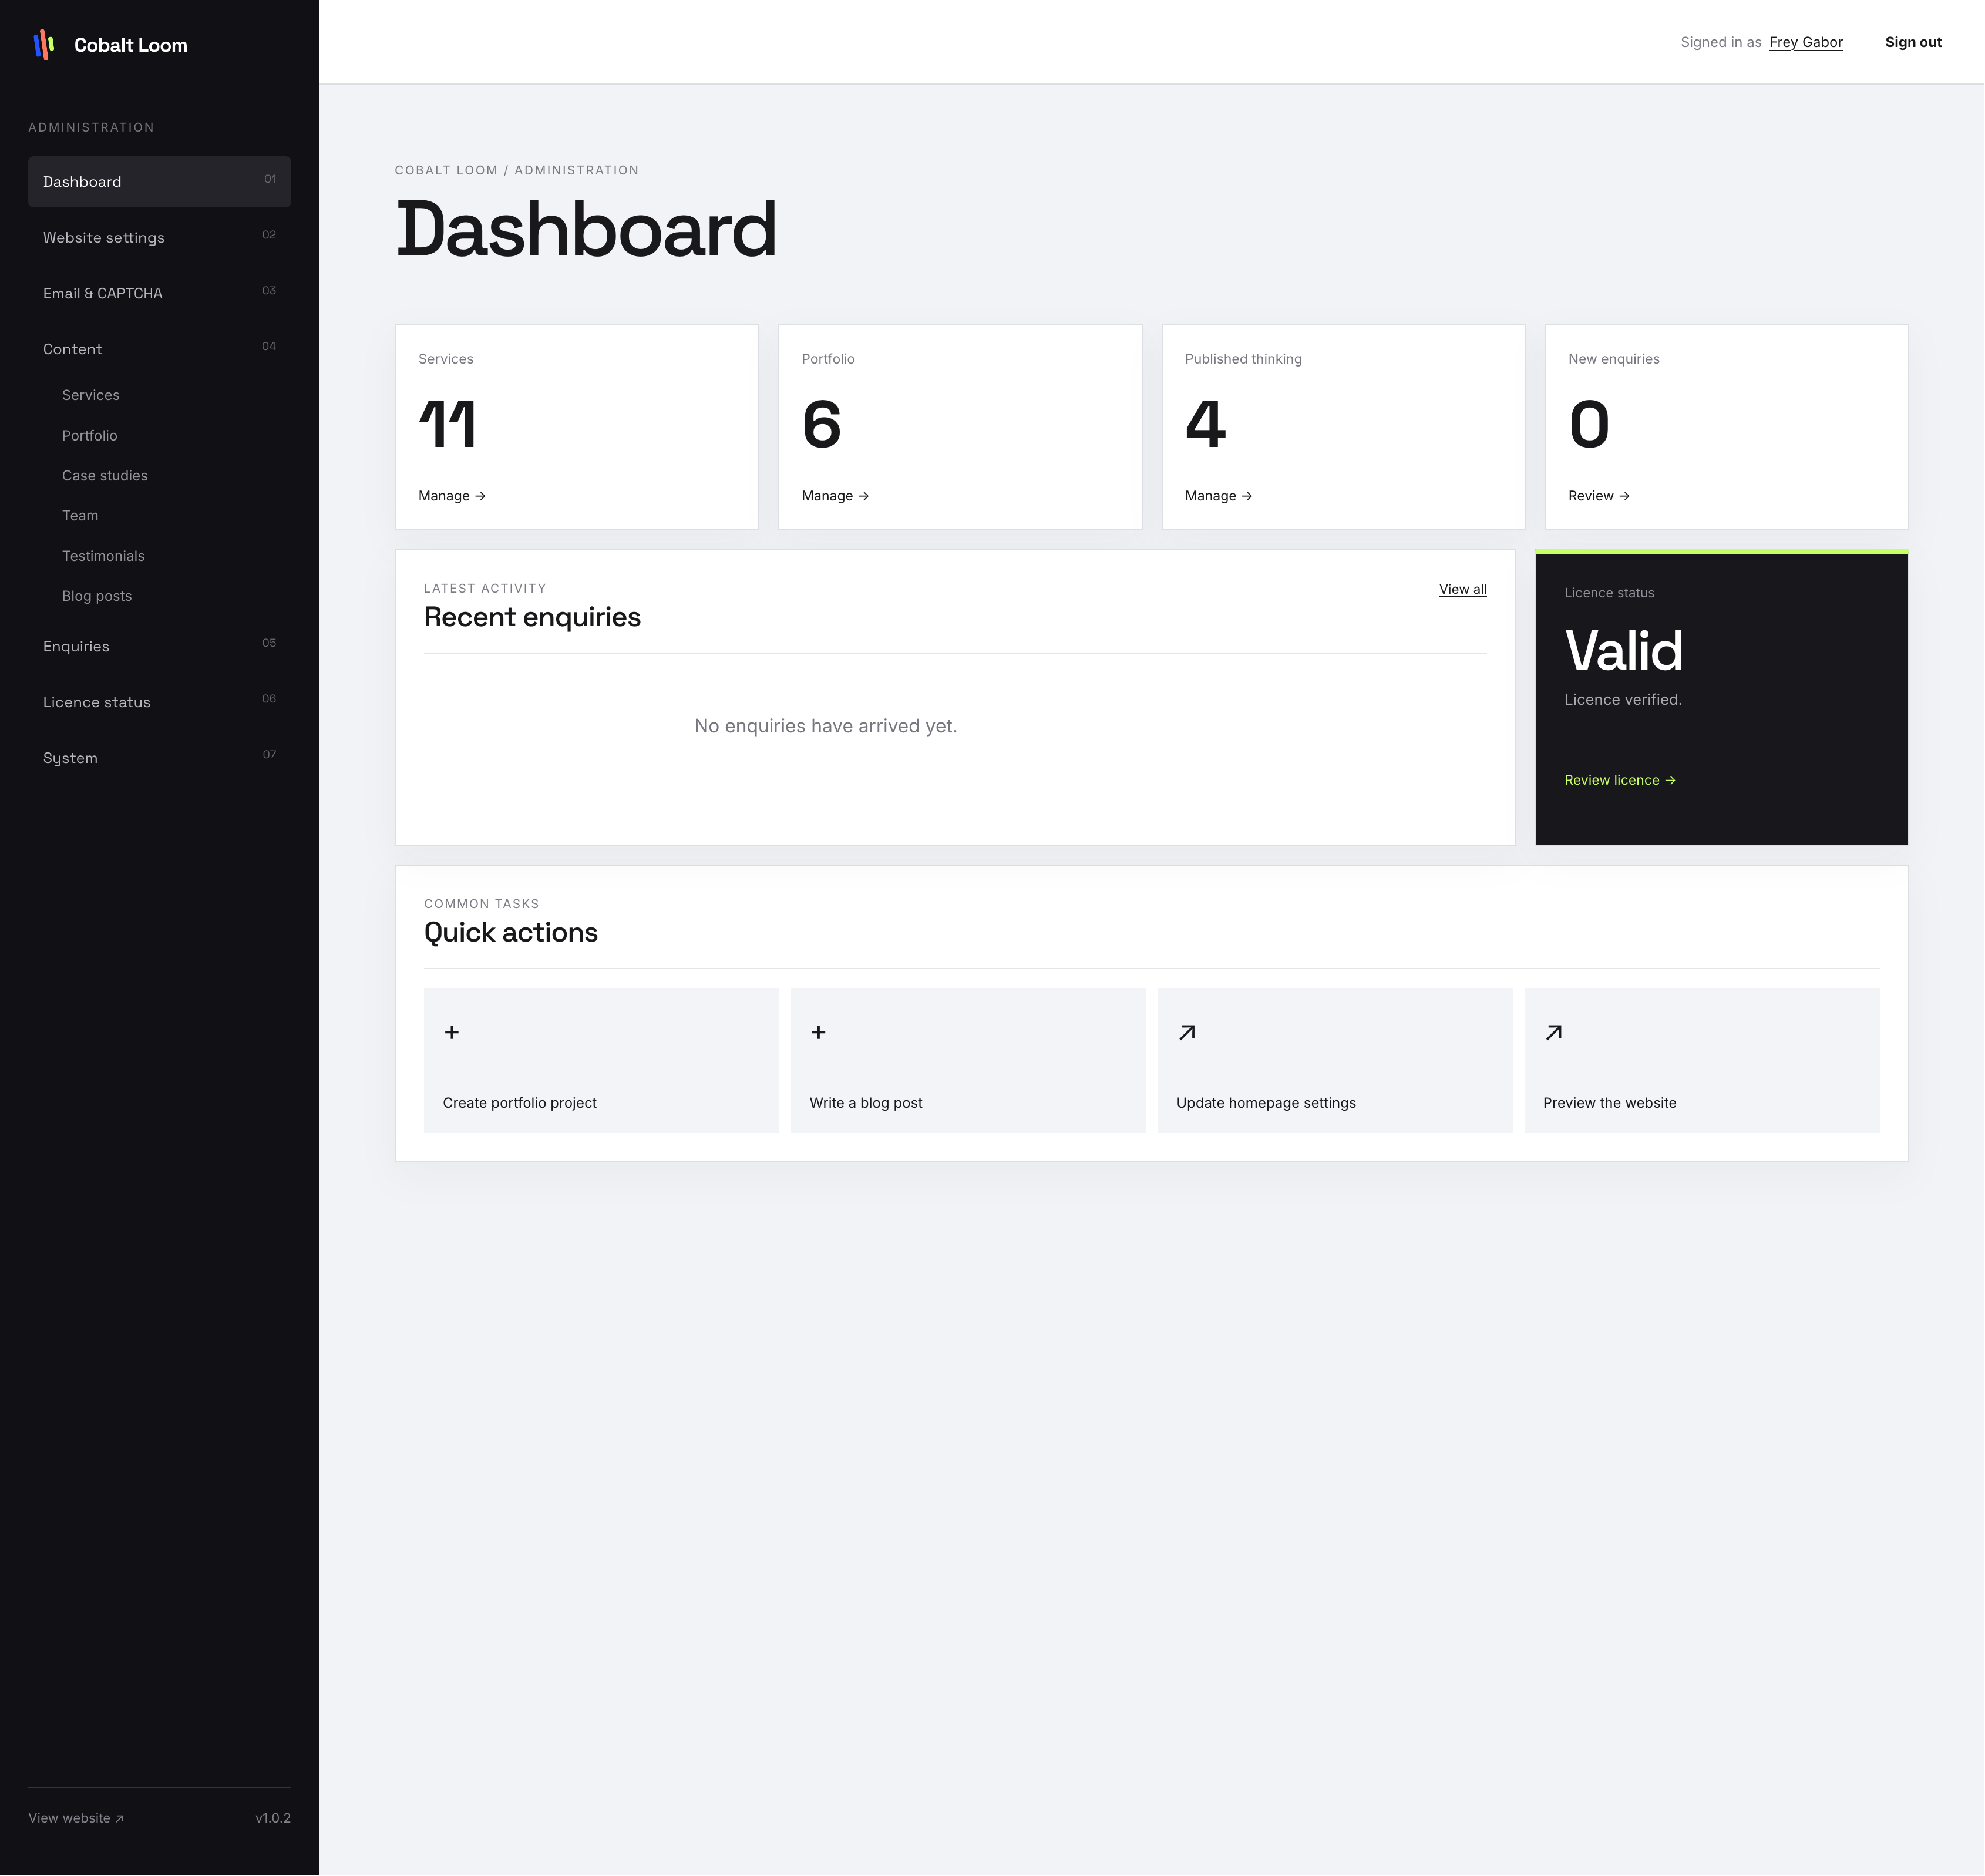Click the New enquiries count 0

tap(1589, 424)
